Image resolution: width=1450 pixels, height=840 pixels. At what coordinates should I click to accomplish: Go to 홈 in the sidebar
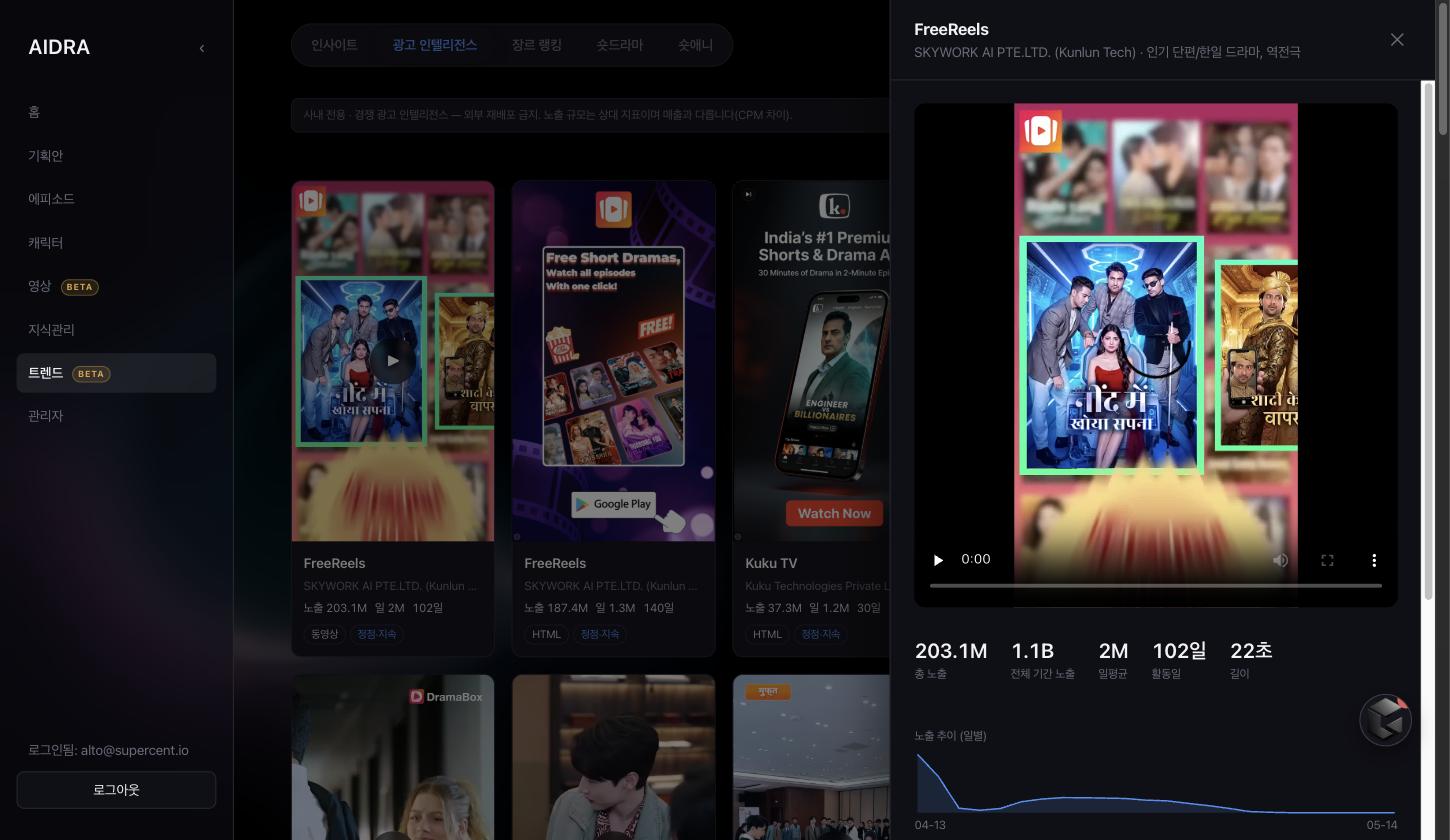[x=116, y=112]
